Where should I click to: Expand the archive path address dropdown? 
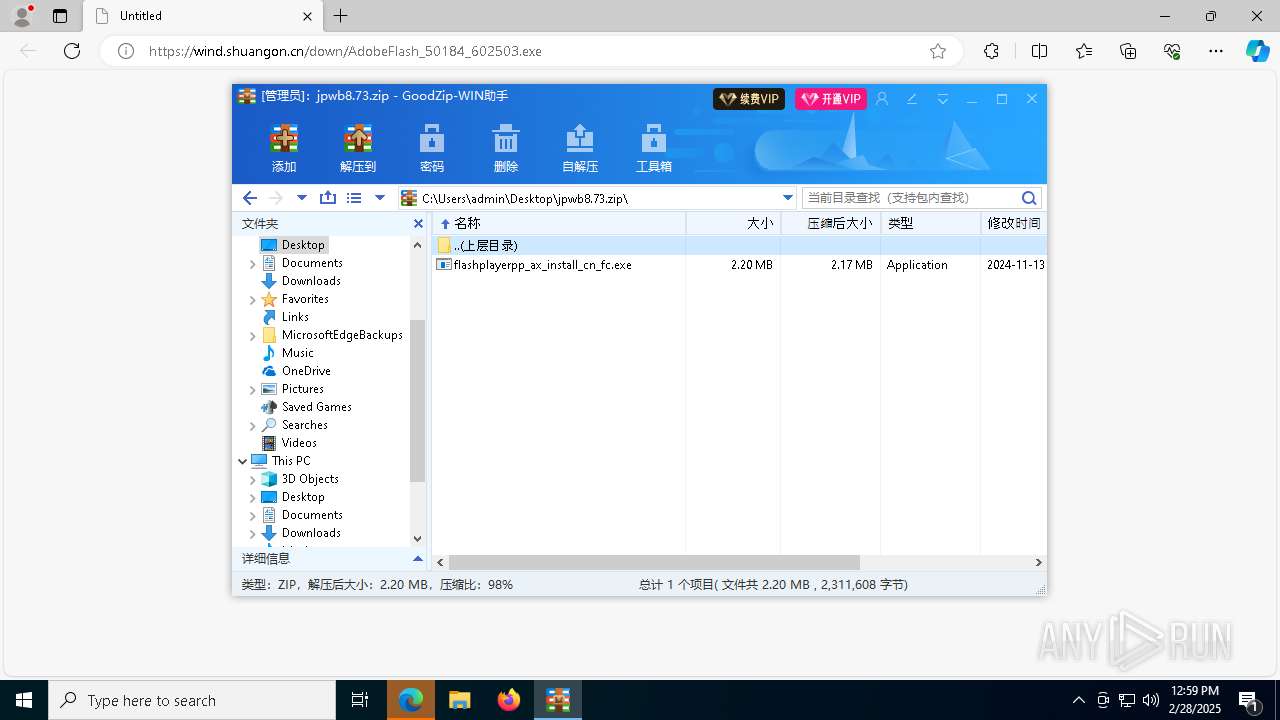point(787,198)
